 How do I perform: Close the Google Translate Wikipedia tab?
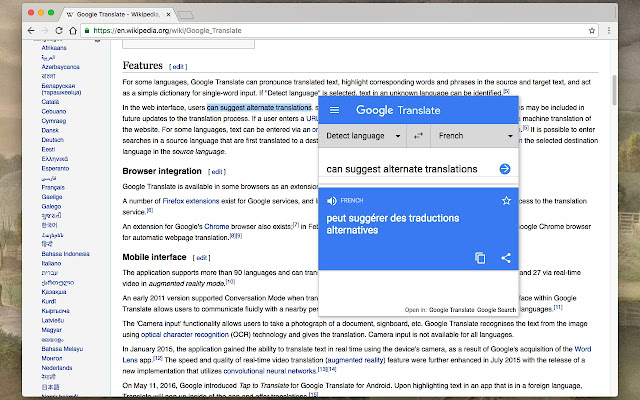(169, 14)
